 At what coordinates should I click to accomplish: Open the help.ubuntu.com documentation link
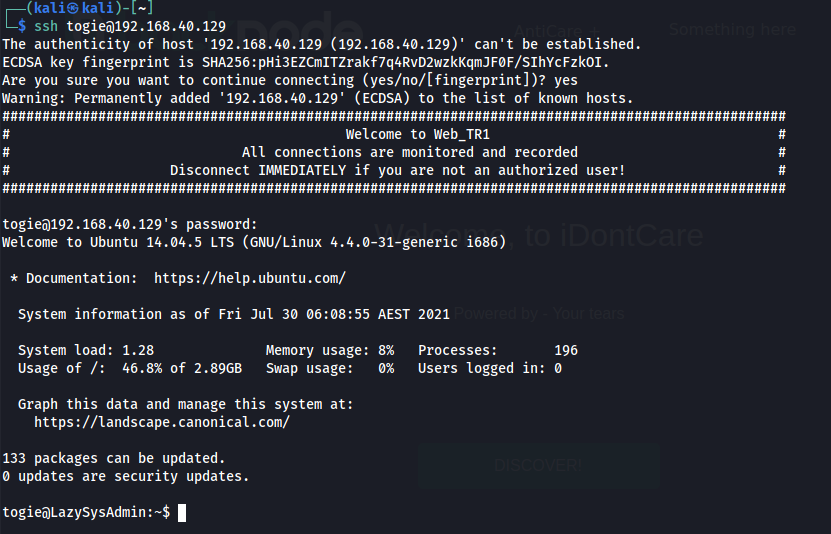pyautogui.click(x=250, y=278)
